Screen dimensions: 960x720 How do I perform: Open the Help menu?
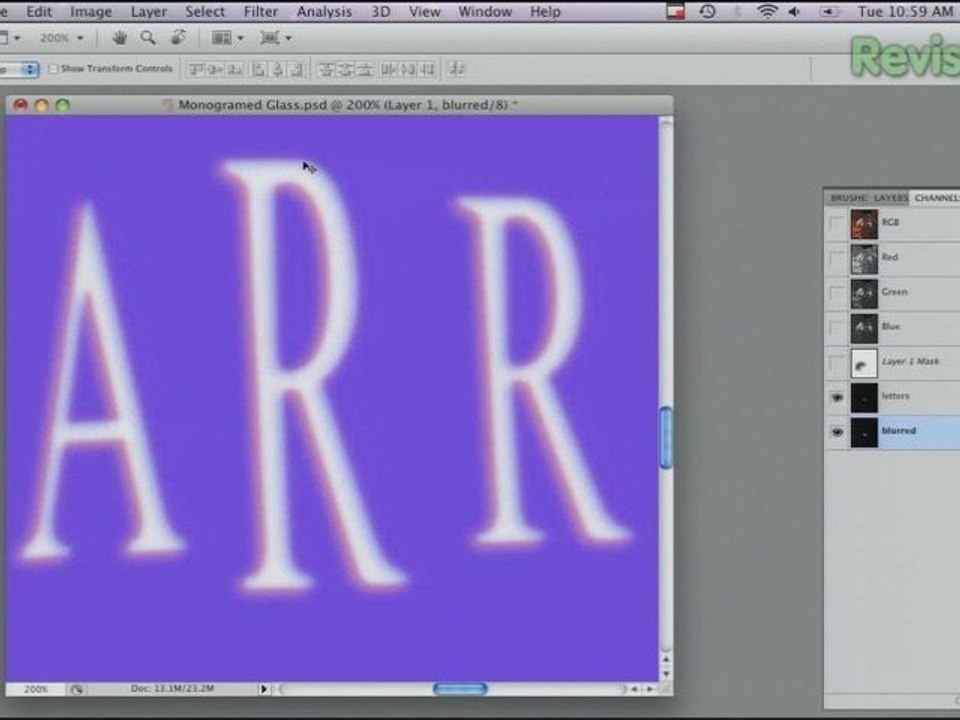pyautogui.click(x=545, y=12)
